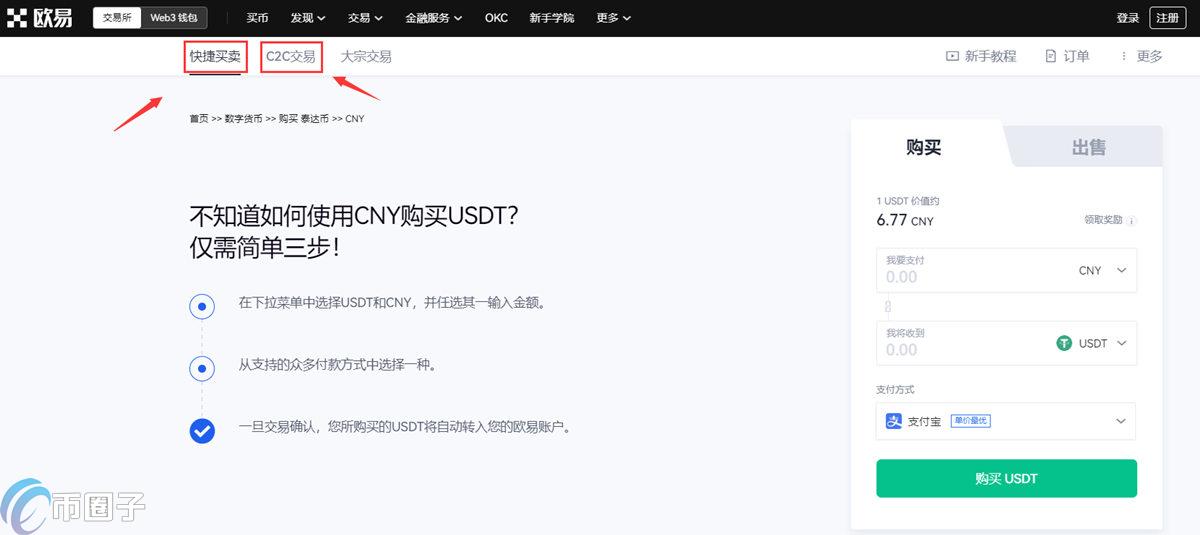Click the green USDT Tether icon
The width and height of the screenshot is (1200, 535).
click(x=1064, y=343)
